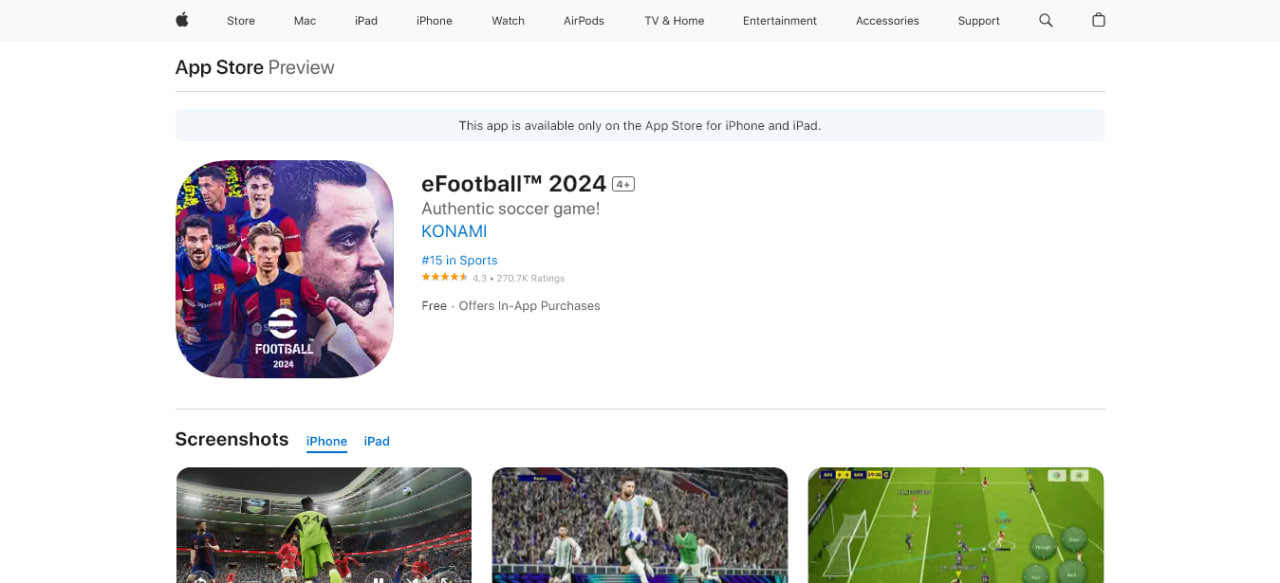Open the KONAMI developer link

pos(454,231)
